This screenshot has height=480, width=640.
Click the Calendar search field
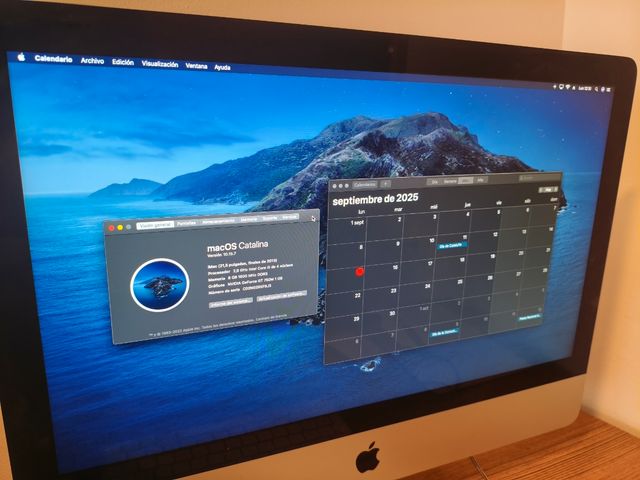[x=539, y=178]
